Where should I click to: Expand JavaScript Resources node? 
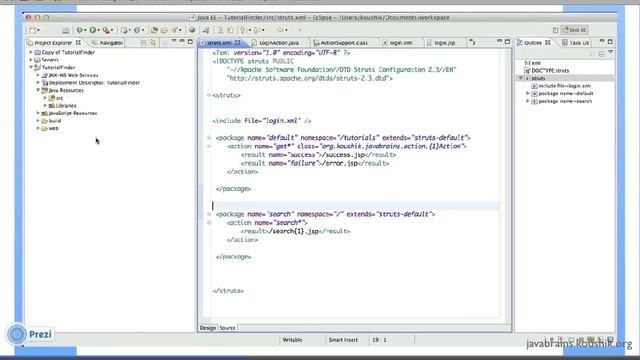(x=38, y=113)
